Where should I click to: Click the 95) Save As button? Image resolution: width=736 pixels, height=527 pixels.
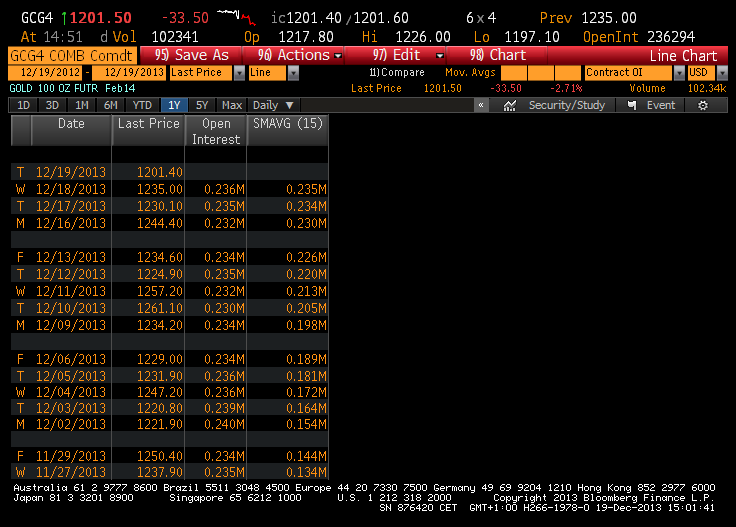[x=191, y=55]
